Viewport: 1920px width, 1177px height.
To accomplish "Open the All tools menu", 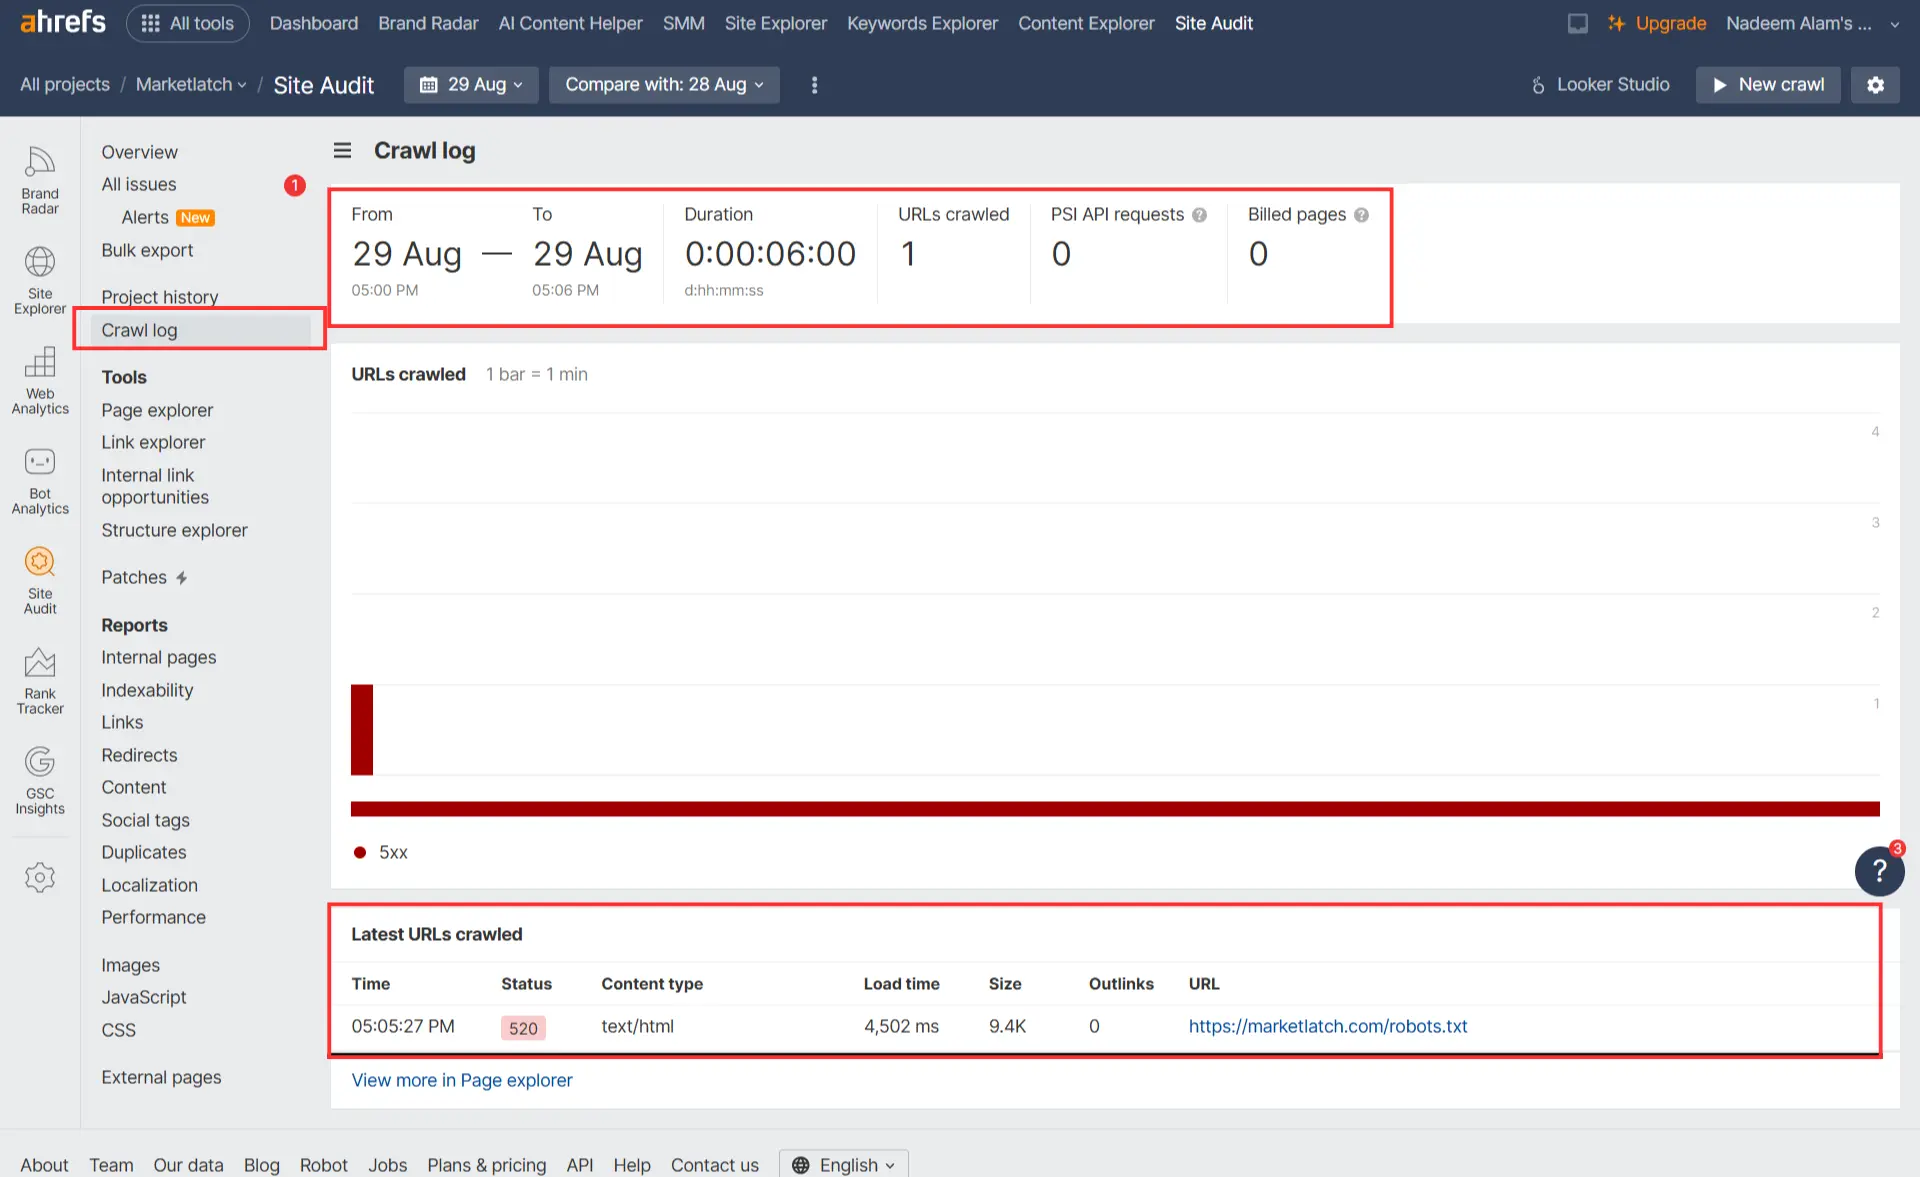I will click(x=188, y=23).
